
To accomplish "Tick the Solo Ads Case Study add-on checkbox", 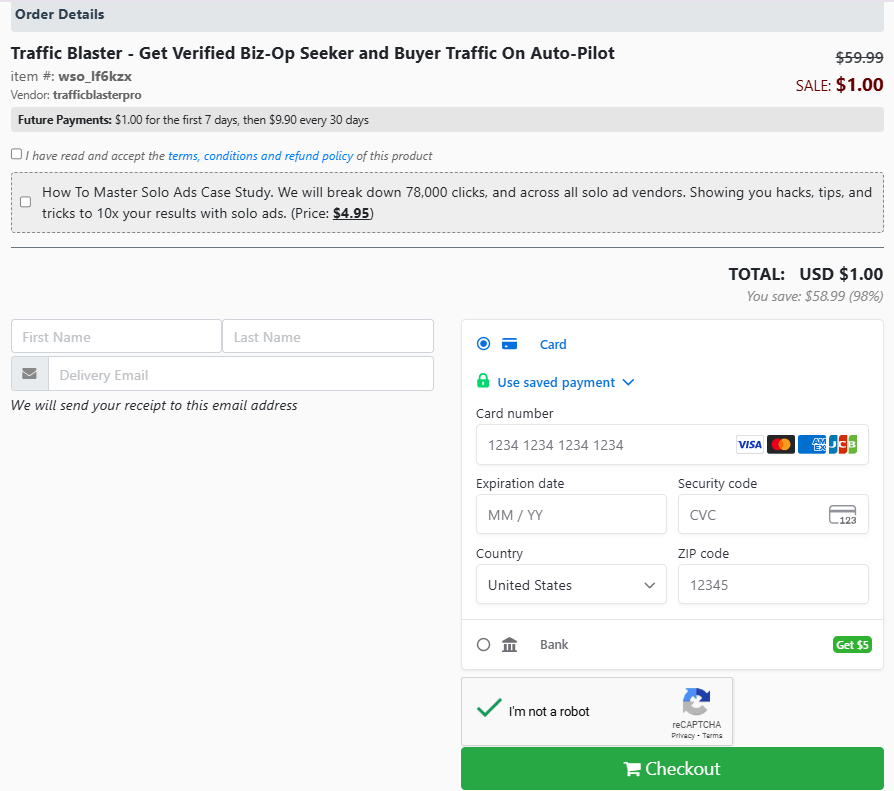I will (x=26, y=201).
